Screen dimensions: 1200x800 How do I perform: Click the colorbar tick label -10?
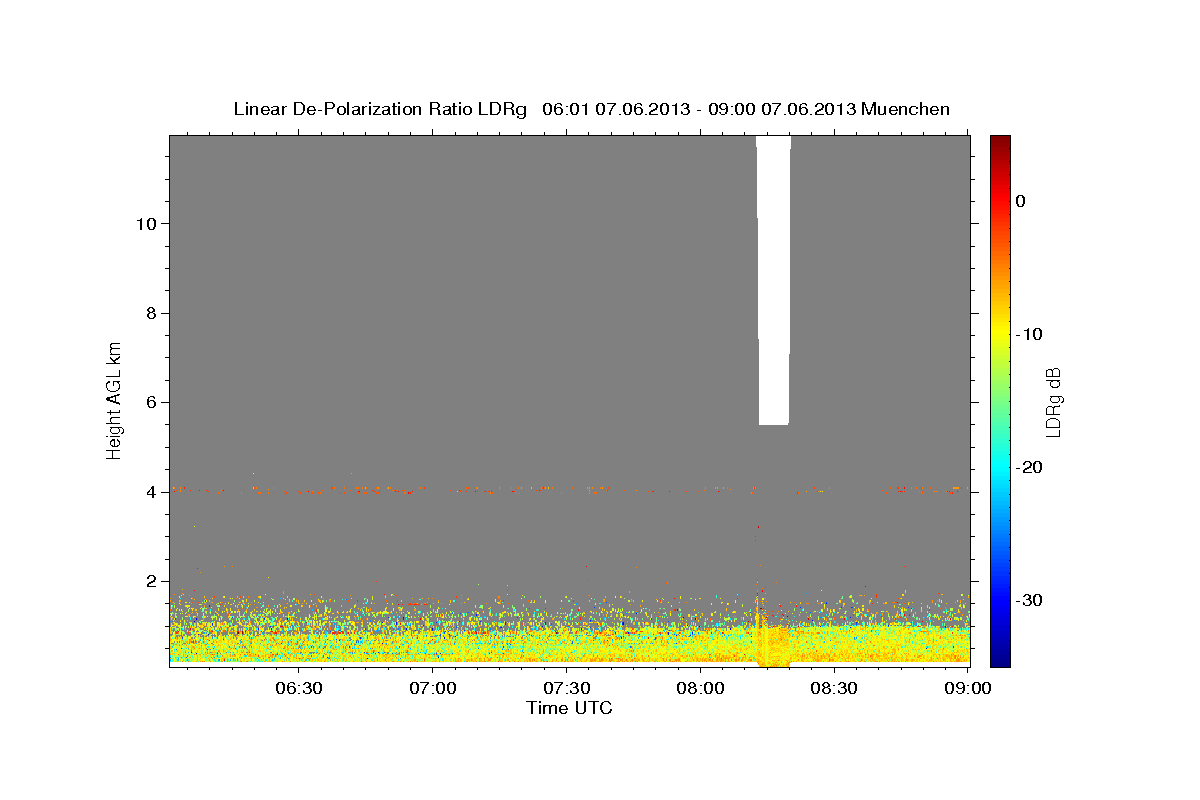1028,334
